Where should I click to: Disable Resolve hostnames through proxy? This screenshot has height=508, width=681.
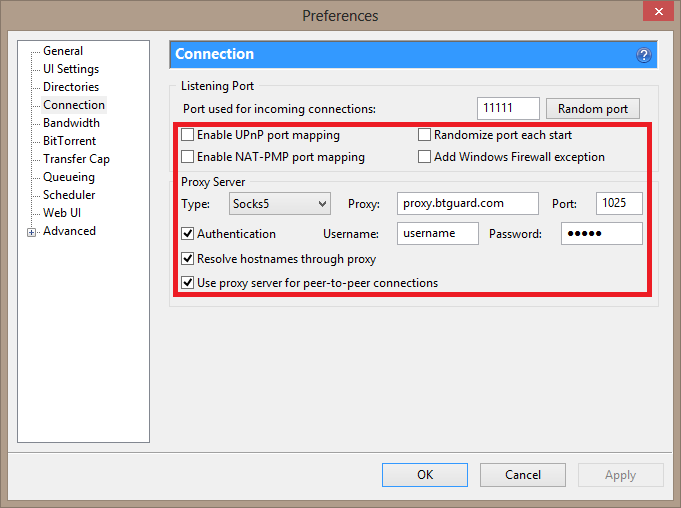point(188,259)
